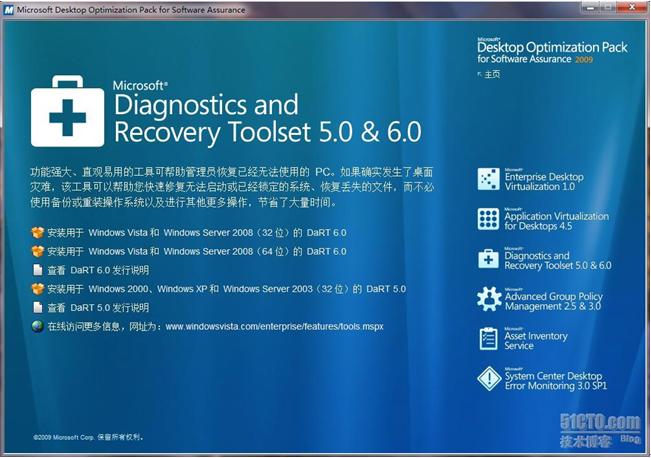The width and height of the screenshot is (651, 458).
Task: Click the Application Virtualization grid icon
Action: pos(488,219)
